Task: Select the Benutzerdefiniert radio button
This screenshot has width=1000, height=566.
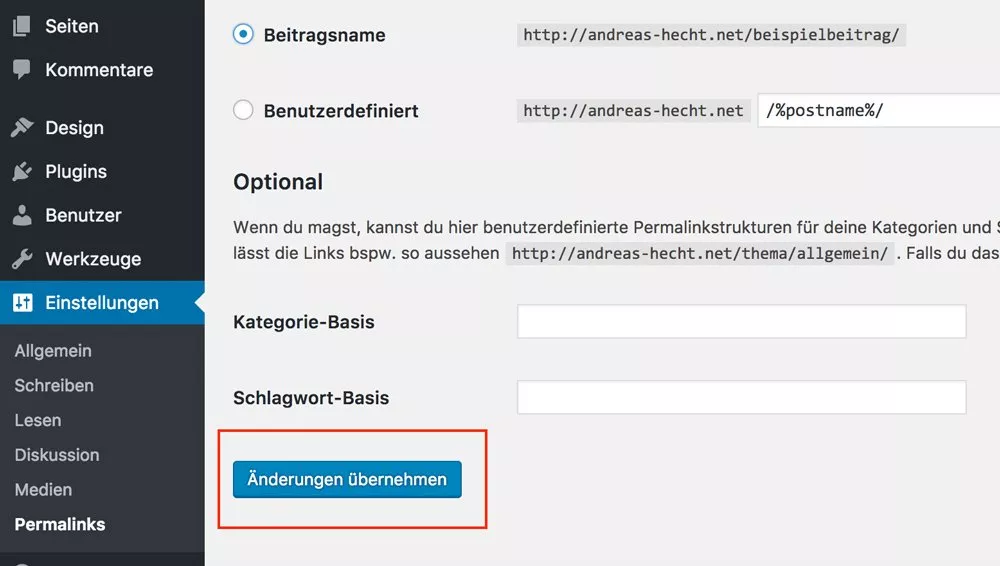Action: 243,110
